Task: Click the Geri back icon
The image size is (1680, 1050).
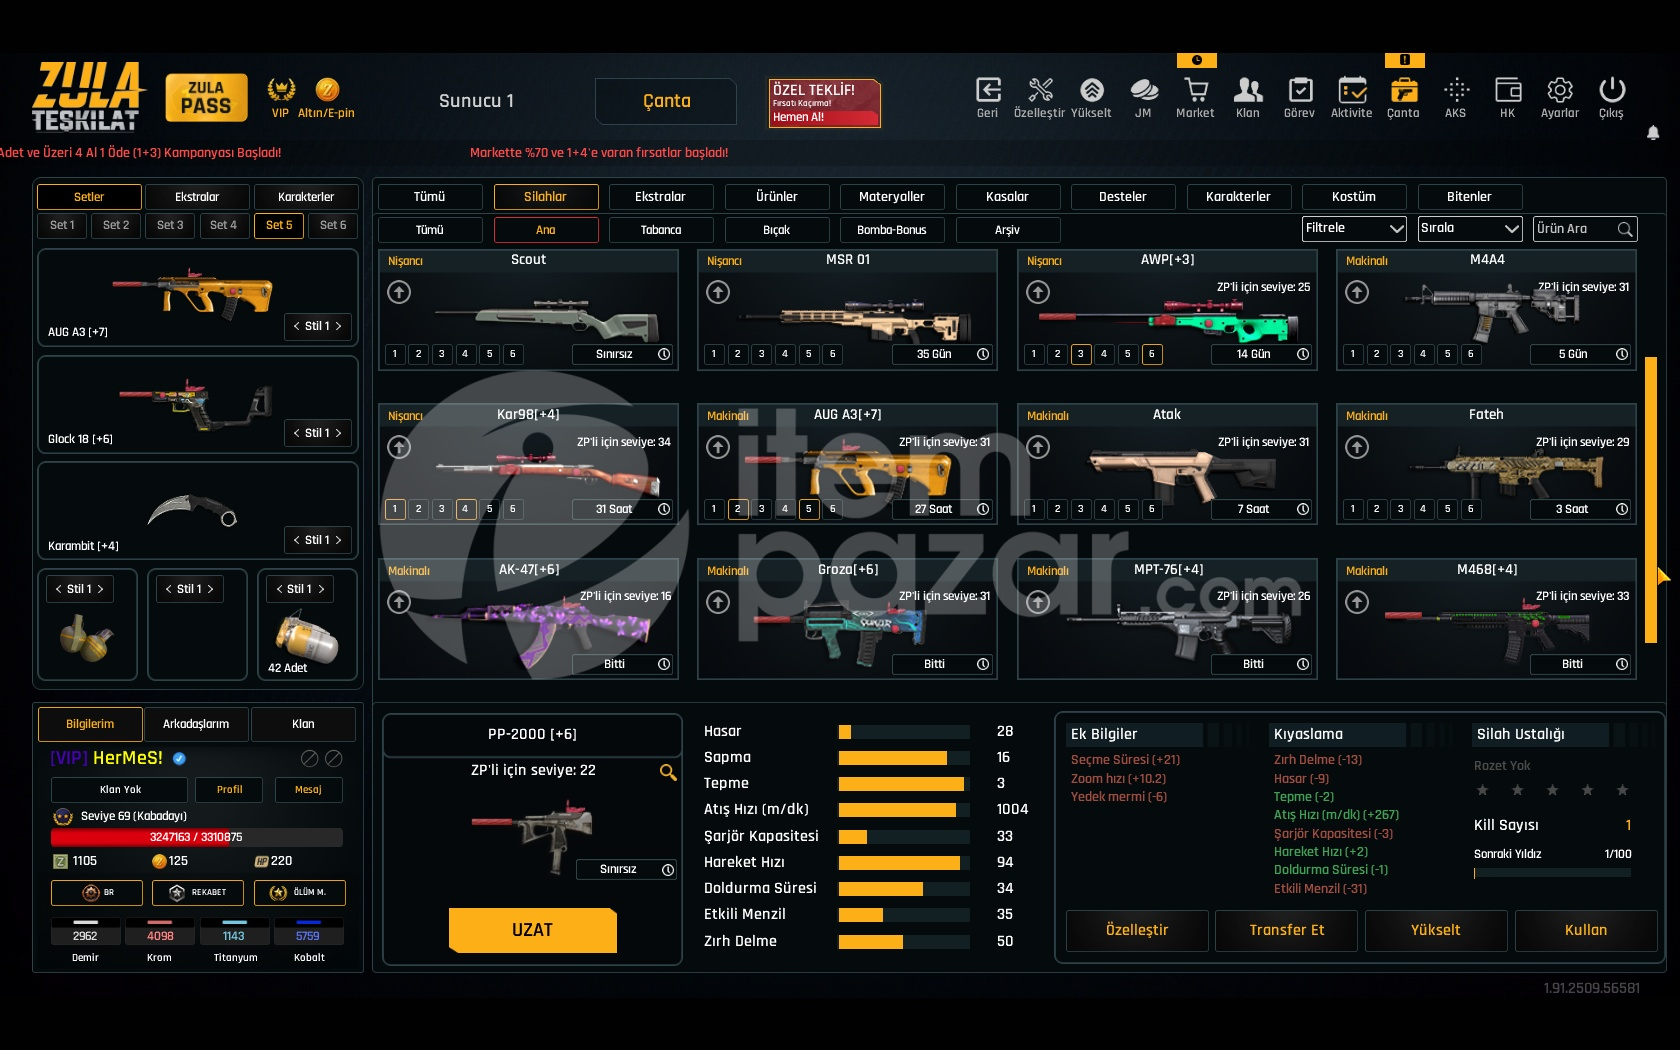Action: coord(988,90)
